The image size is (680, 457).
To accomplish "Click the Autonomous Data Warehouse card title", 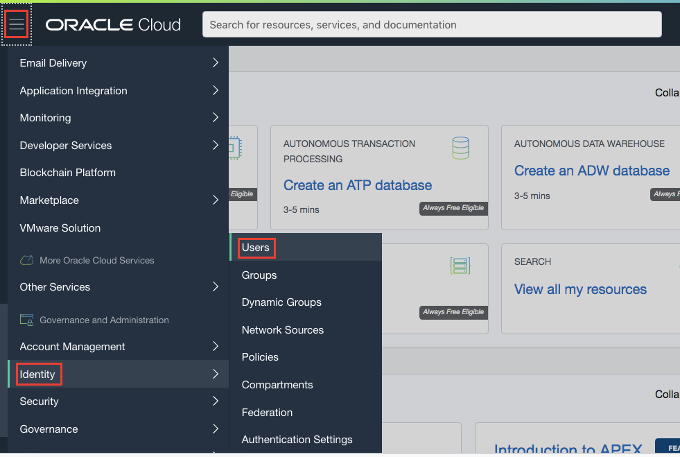I will (589, 144).
